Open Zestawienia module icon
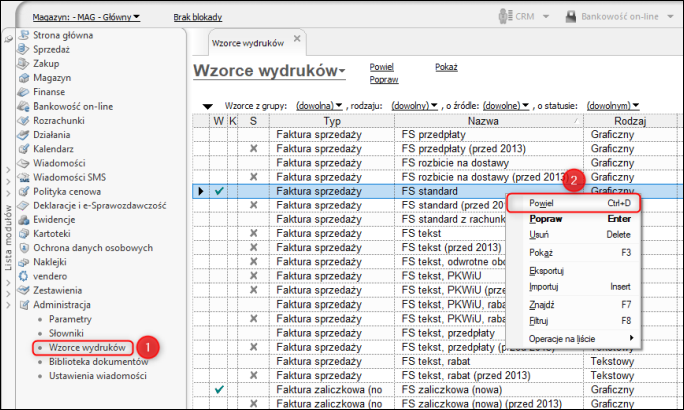Screen dimensions: 684x410 pyautogui.click(x=24, y=290)
